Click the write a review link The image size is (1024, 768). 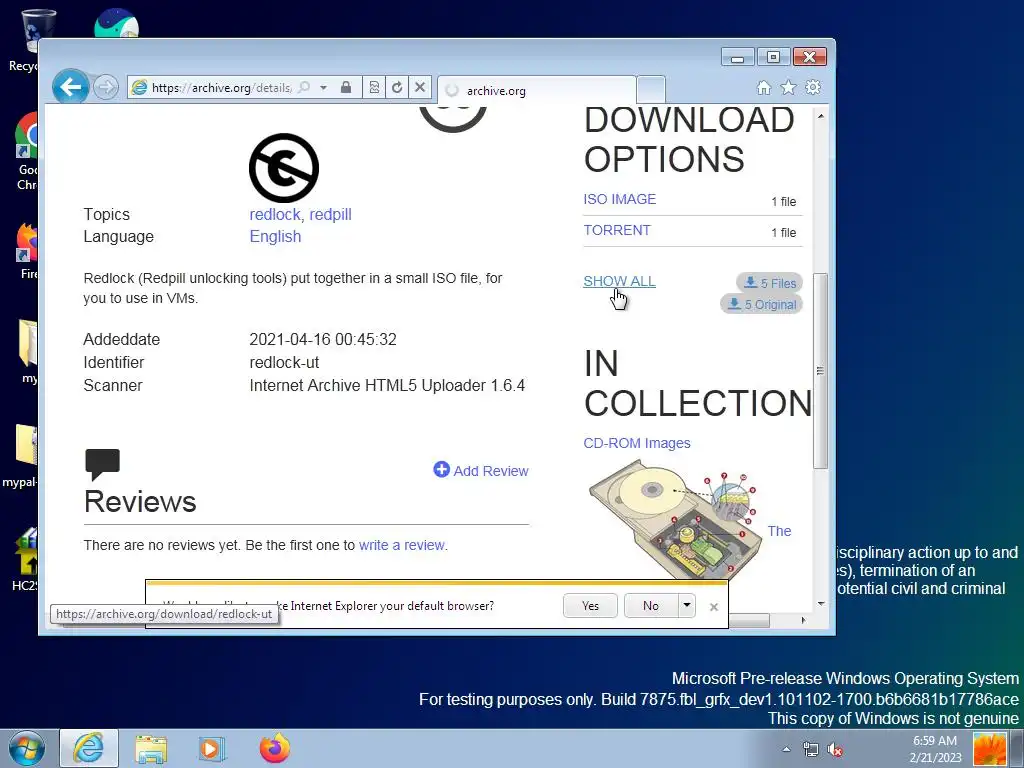point(402,545)
